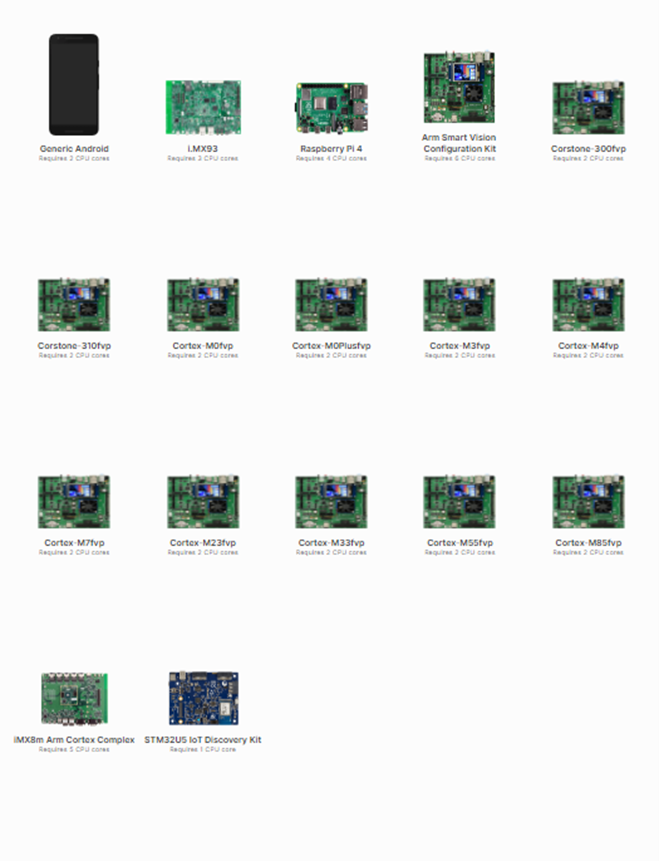This screenshot has width=659, height=861.
Task: Click the Cortex-M4fvp board image
Action: (588, 304)
